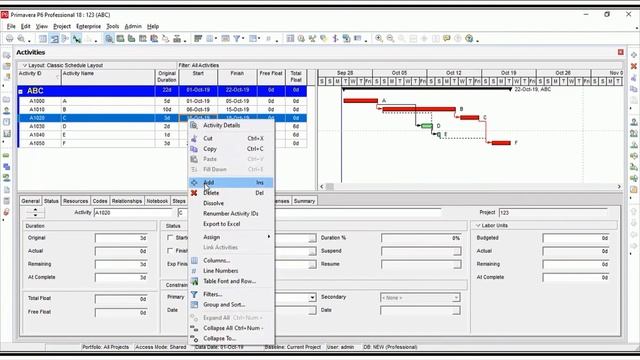The width and height of the screenshot is (640, 360).
Task: Open Print Preview from the toolbar
Action: tap(21, 39)
